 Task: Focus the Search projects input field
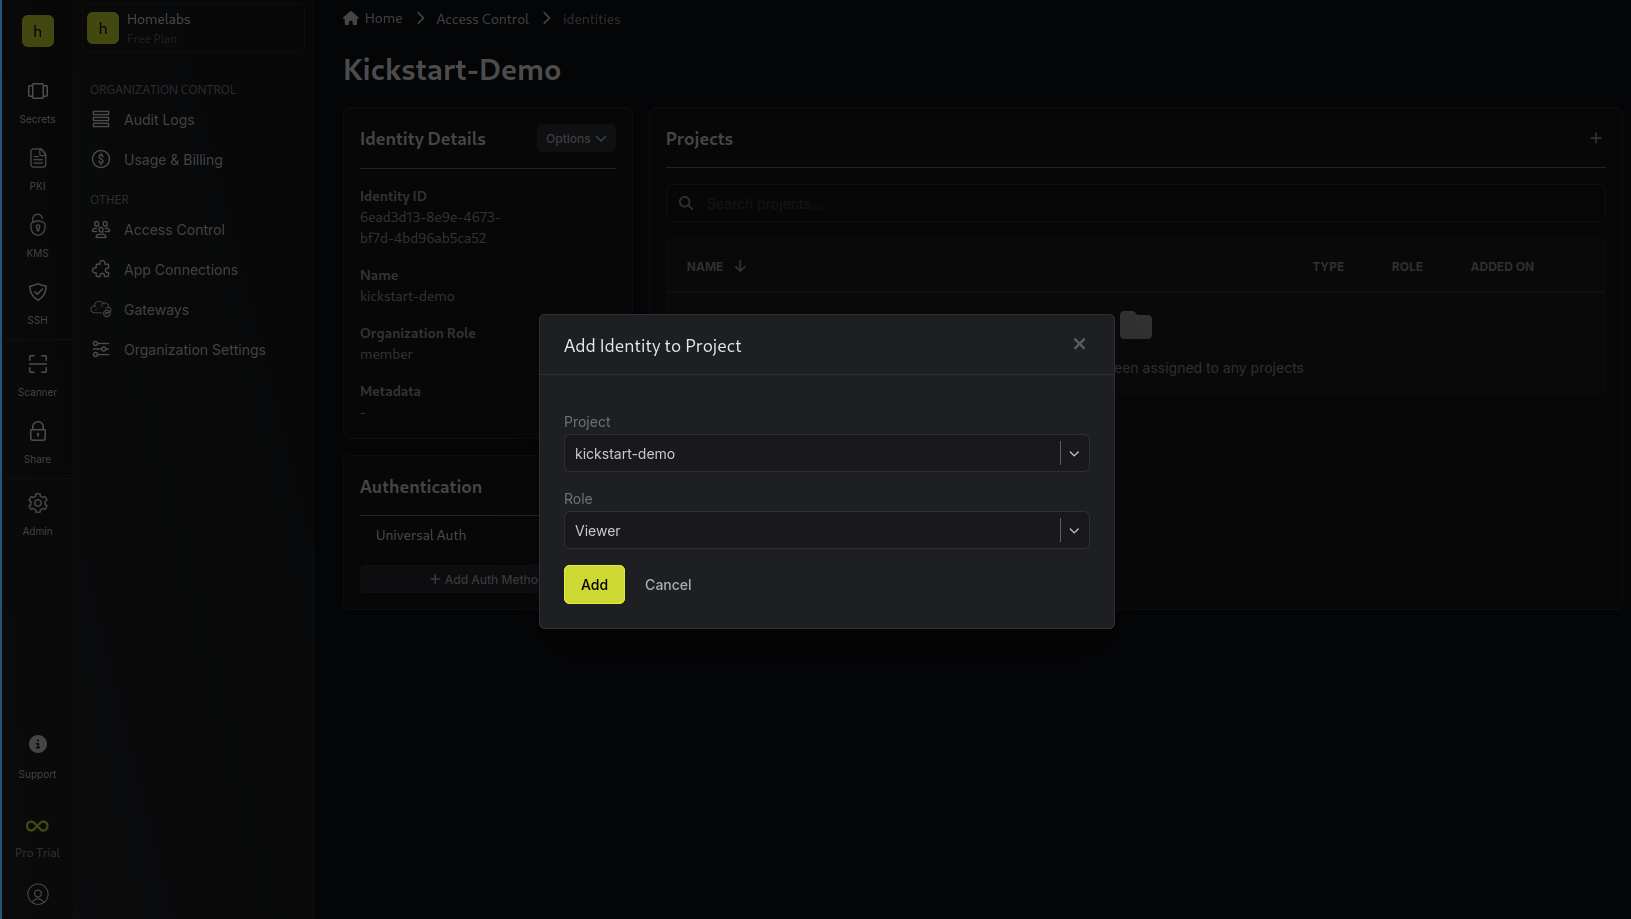1136,203
